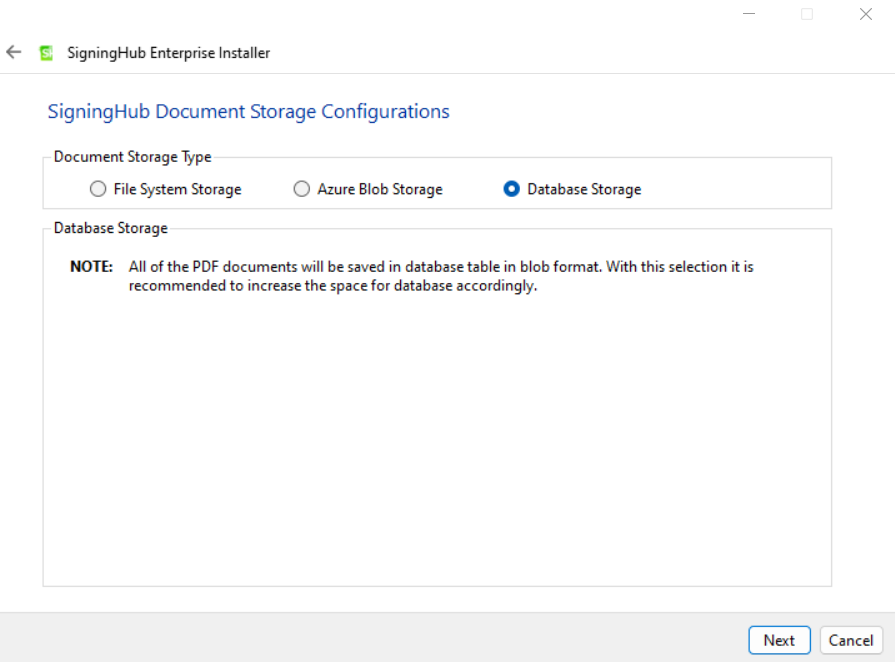Click the Document Storage Type group label
This screenshot has width=895, height=662.
pos(132,157)
